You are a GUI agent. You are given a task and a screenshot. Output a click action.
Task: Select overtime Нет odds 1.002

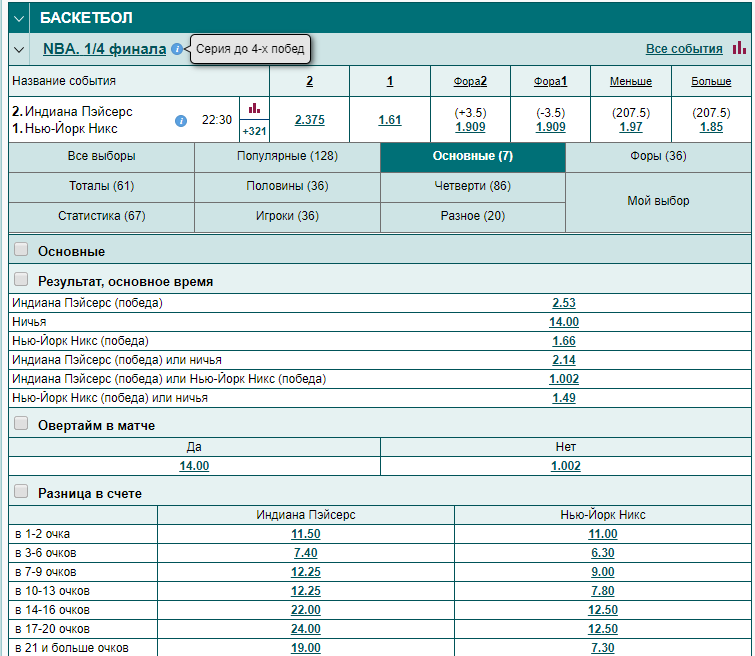[x=566, y=466]
